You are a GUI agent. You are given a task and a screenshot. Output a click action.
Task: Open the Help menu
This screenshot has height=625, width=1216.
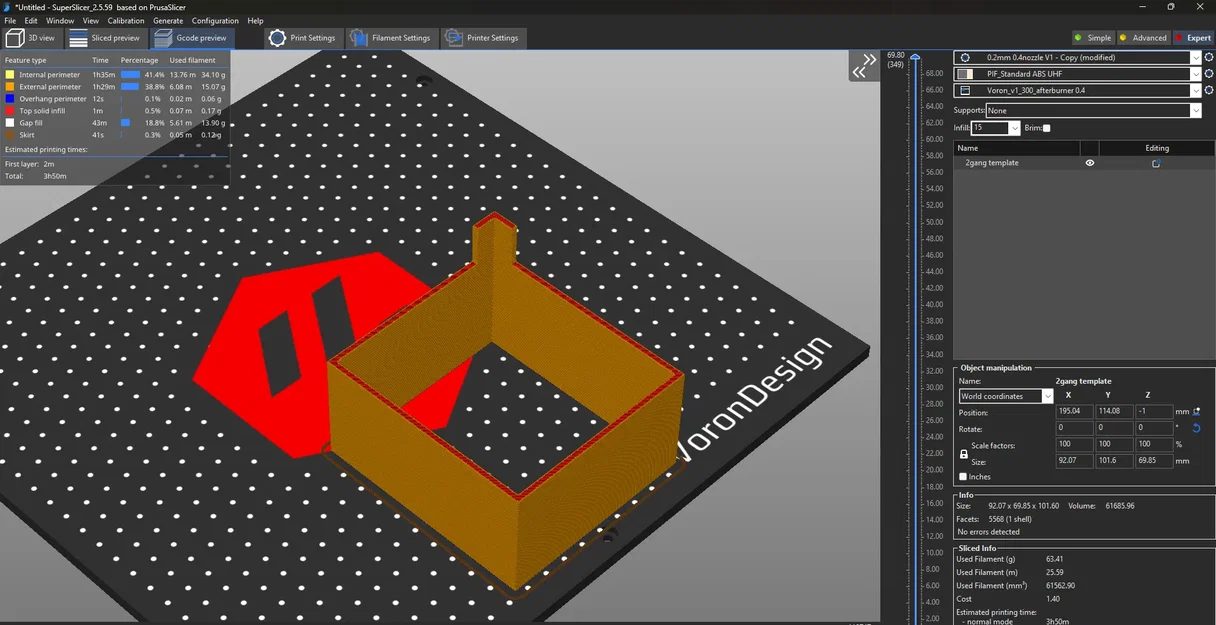pos(255,20)
